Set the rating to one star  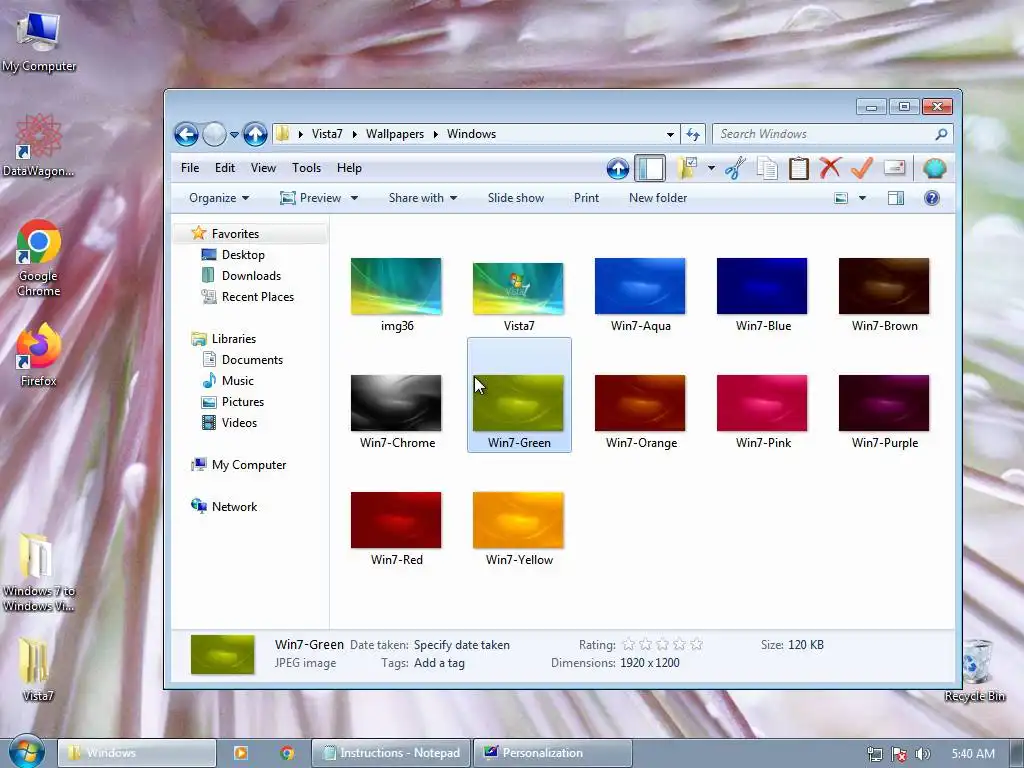628,645
